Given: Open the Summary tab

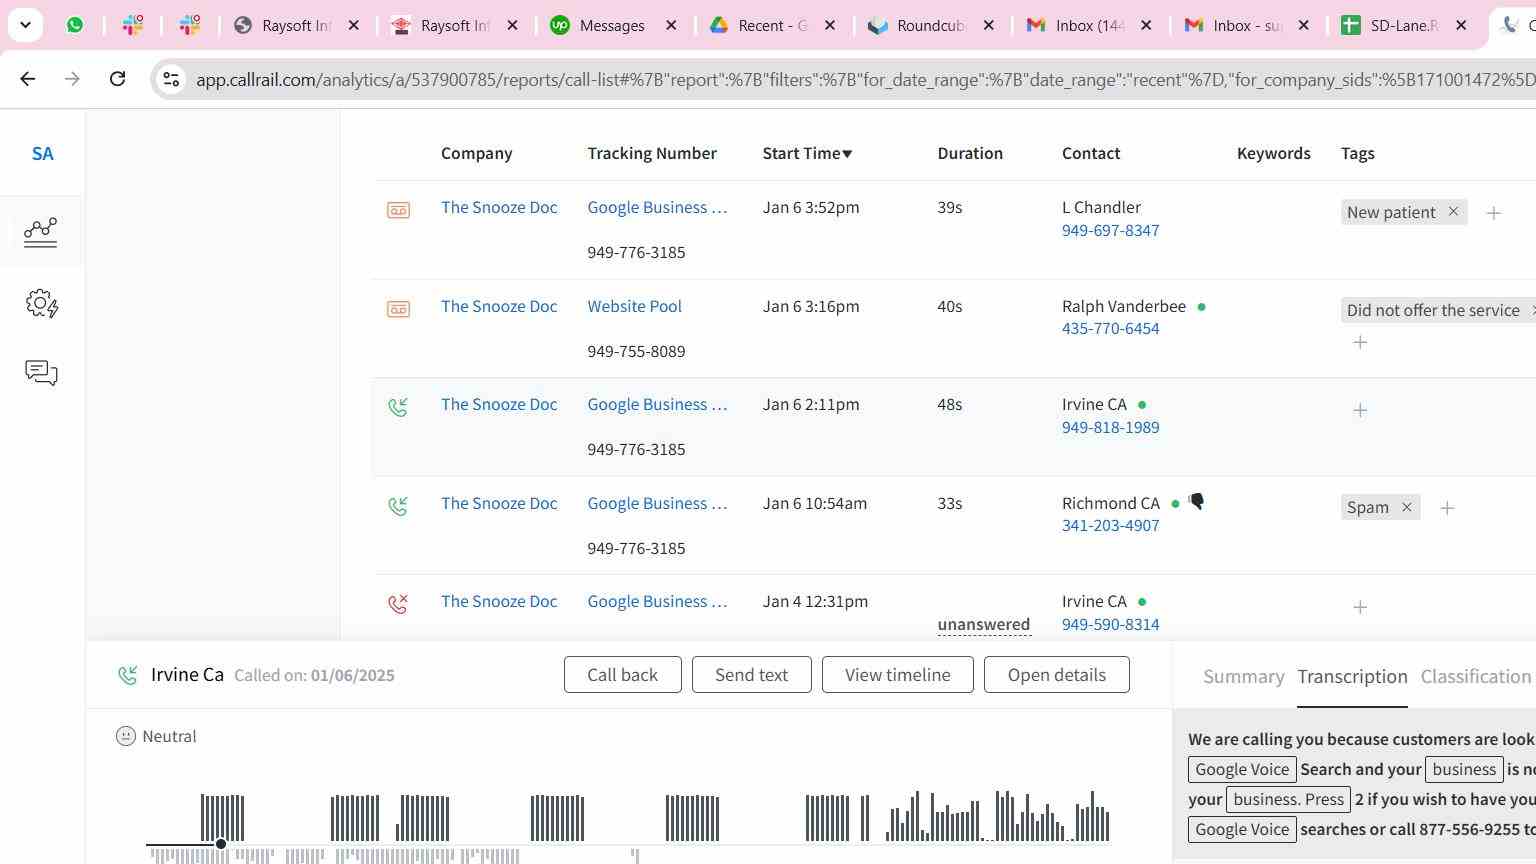Looking at the screenshot, I should [x=1243, y=677].
